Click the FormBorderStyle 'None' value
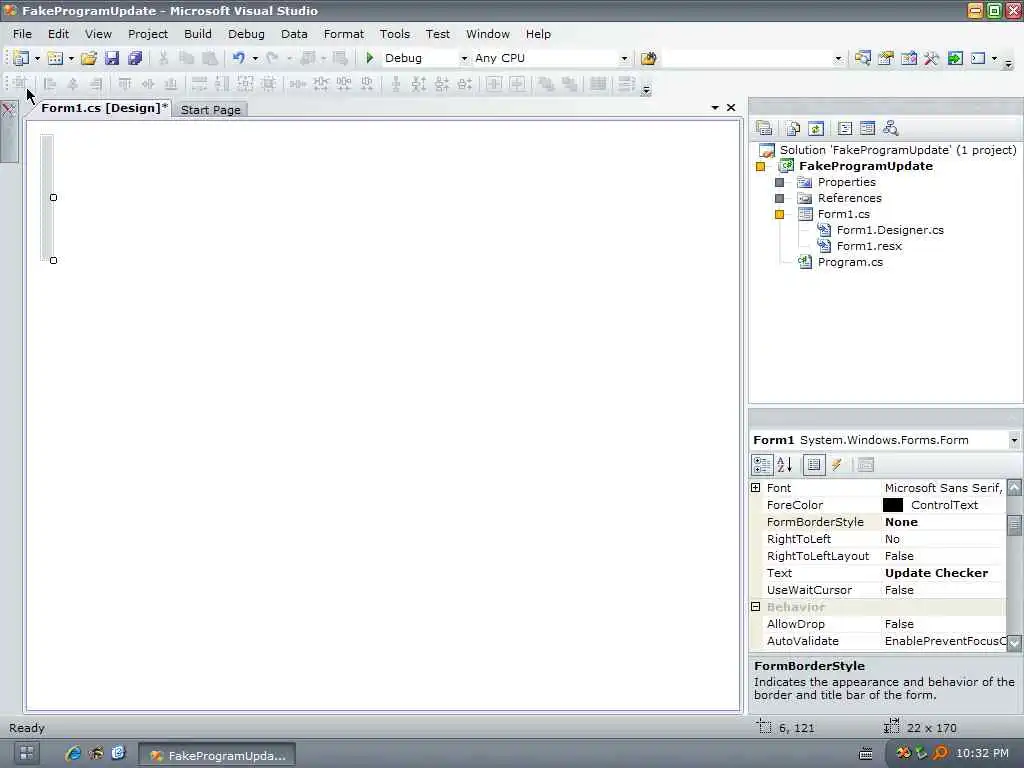 [901, 522]
